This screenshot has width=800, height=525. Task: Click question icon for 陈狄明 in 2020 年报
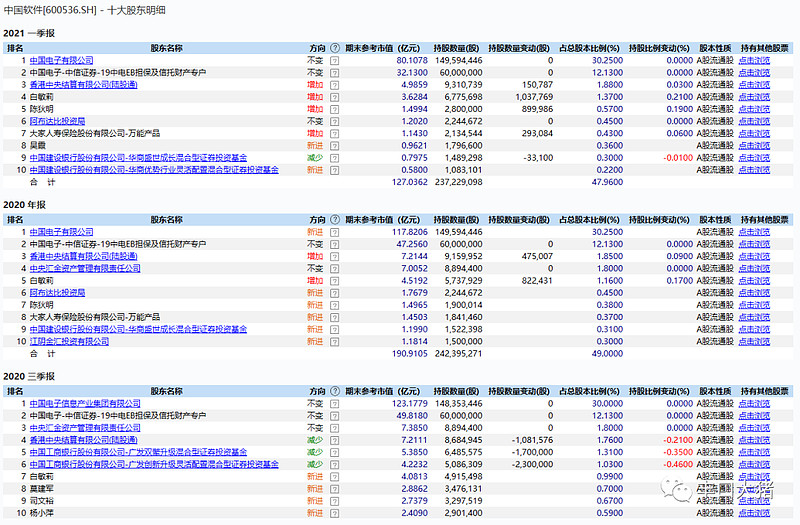334,305
